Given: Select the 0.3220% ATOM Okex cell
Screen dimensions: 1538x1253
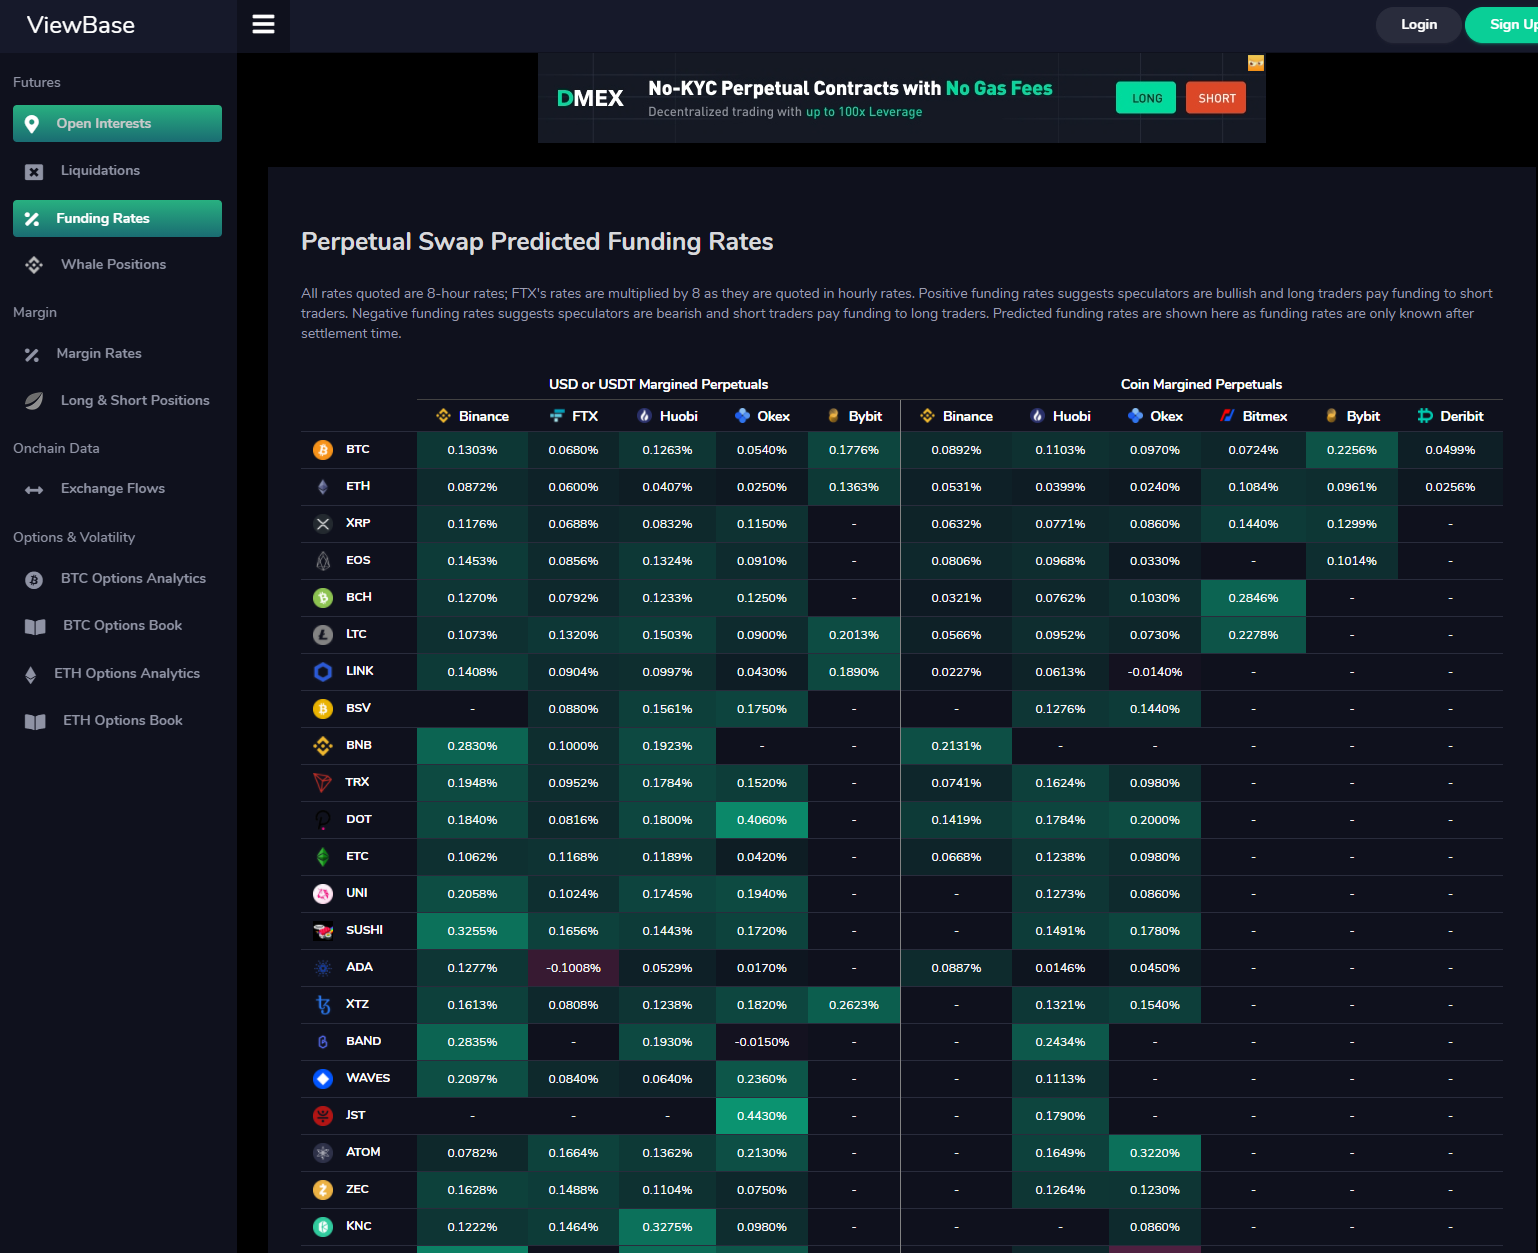Looking at the screenshot, I should pyautogui.click(x=1155, y=1153).
